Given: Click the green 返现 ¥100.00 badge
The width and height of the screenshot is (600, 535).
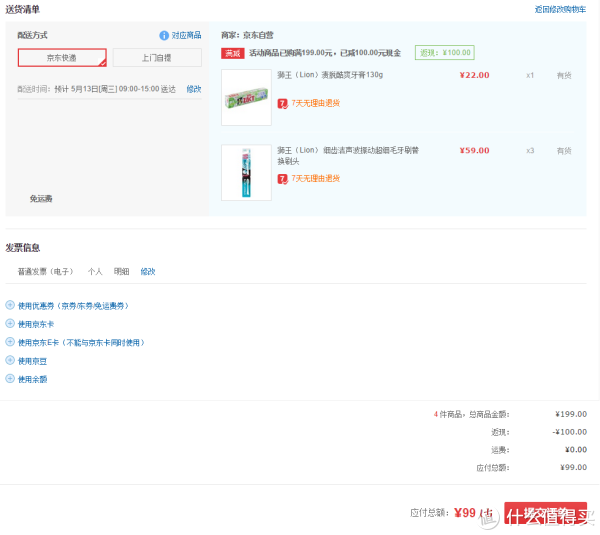Looking at the screenshot, I should tap(445, 53).
